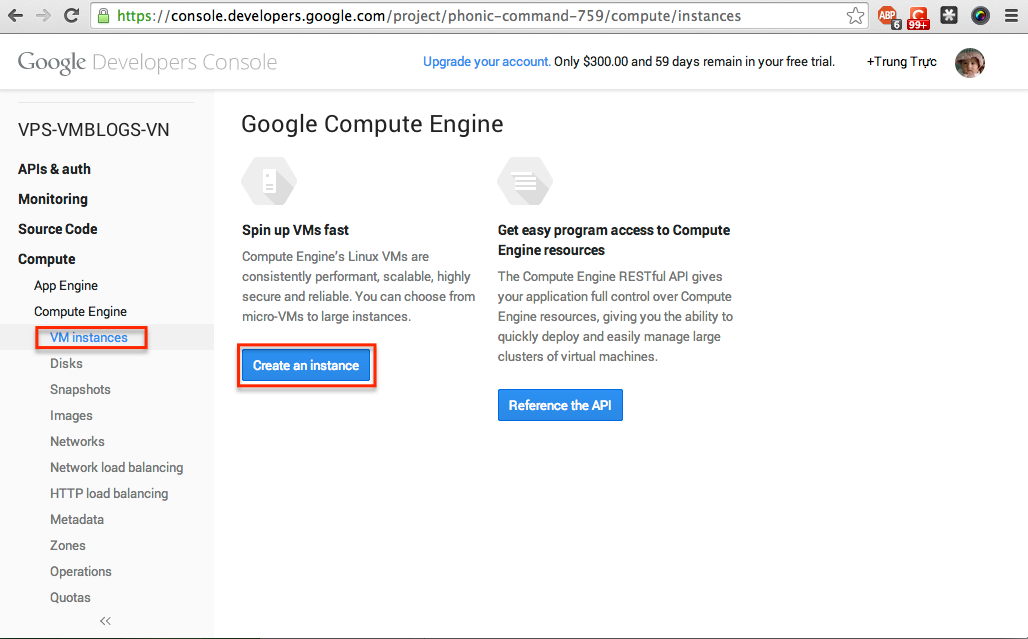Click the colorful circle extension icon
Viewport: 1028px width, 639px height.
tap(981, 16)
